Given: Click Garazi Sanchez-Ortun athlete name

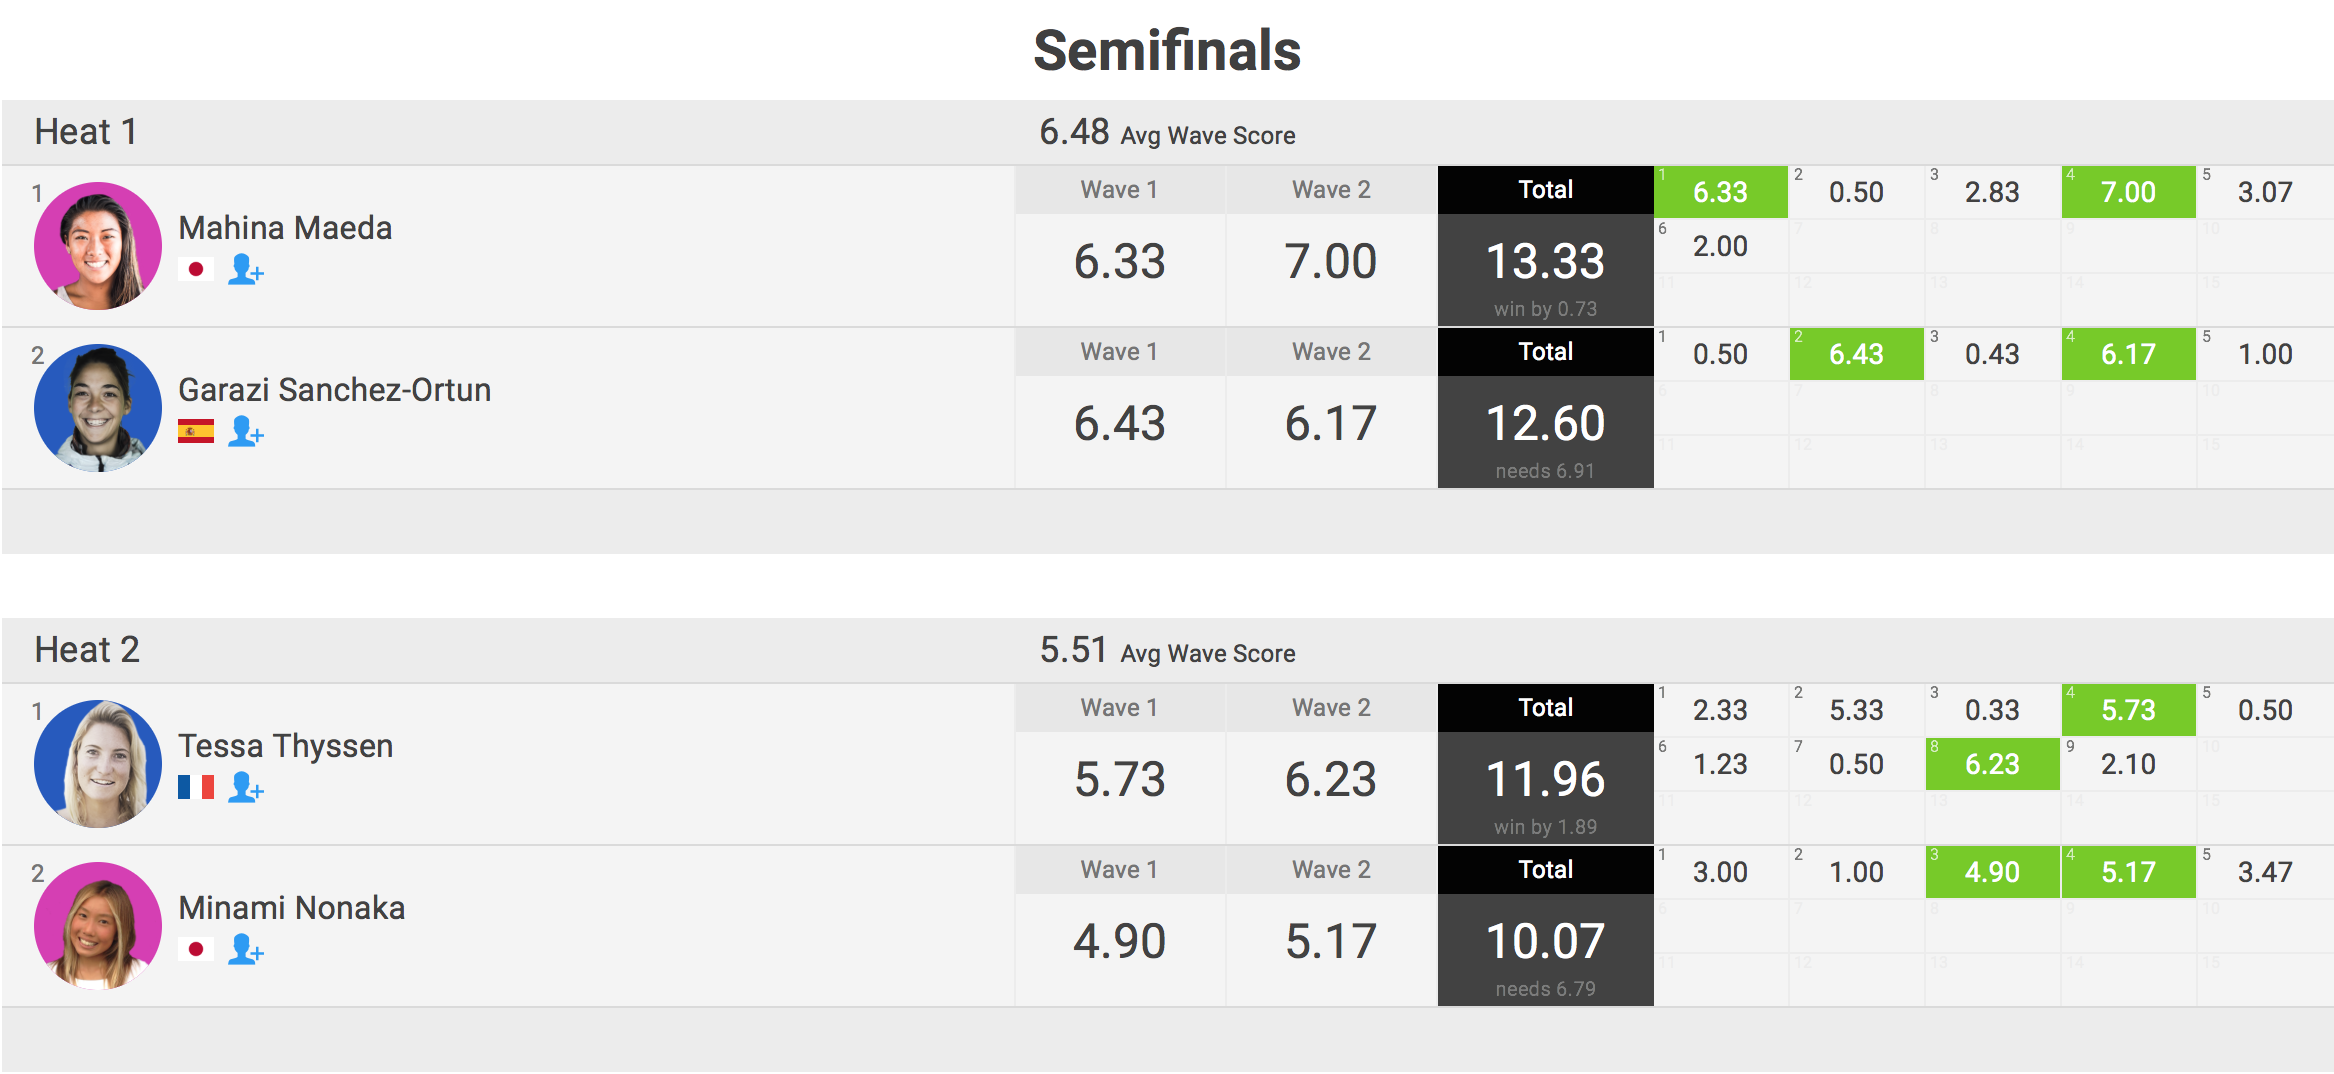Looking at the screenshot, I should pos(334,390).
